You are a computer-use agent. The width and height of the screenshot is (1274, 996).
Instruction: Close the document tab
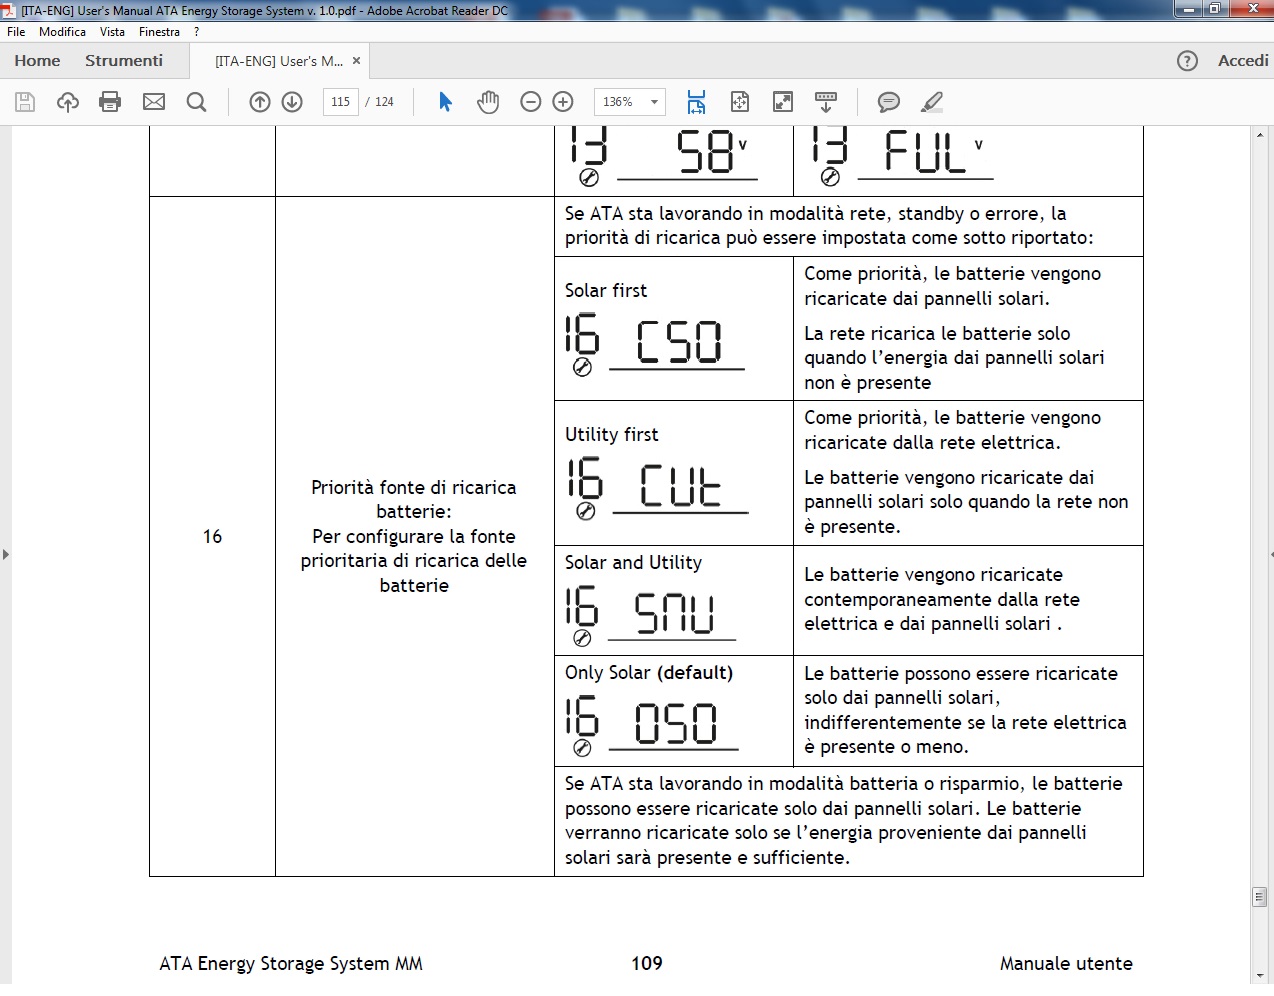tap(356, 61)
